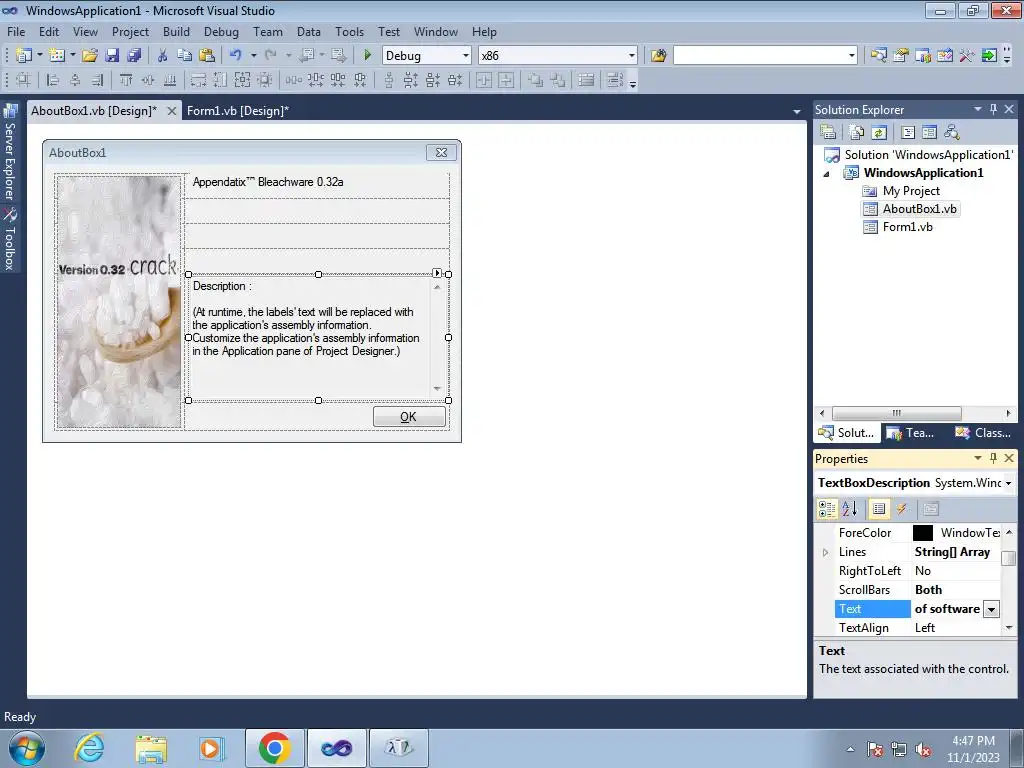1024x768 pixels.
Task: Open the Tools menu
Action: click(349, 31)
